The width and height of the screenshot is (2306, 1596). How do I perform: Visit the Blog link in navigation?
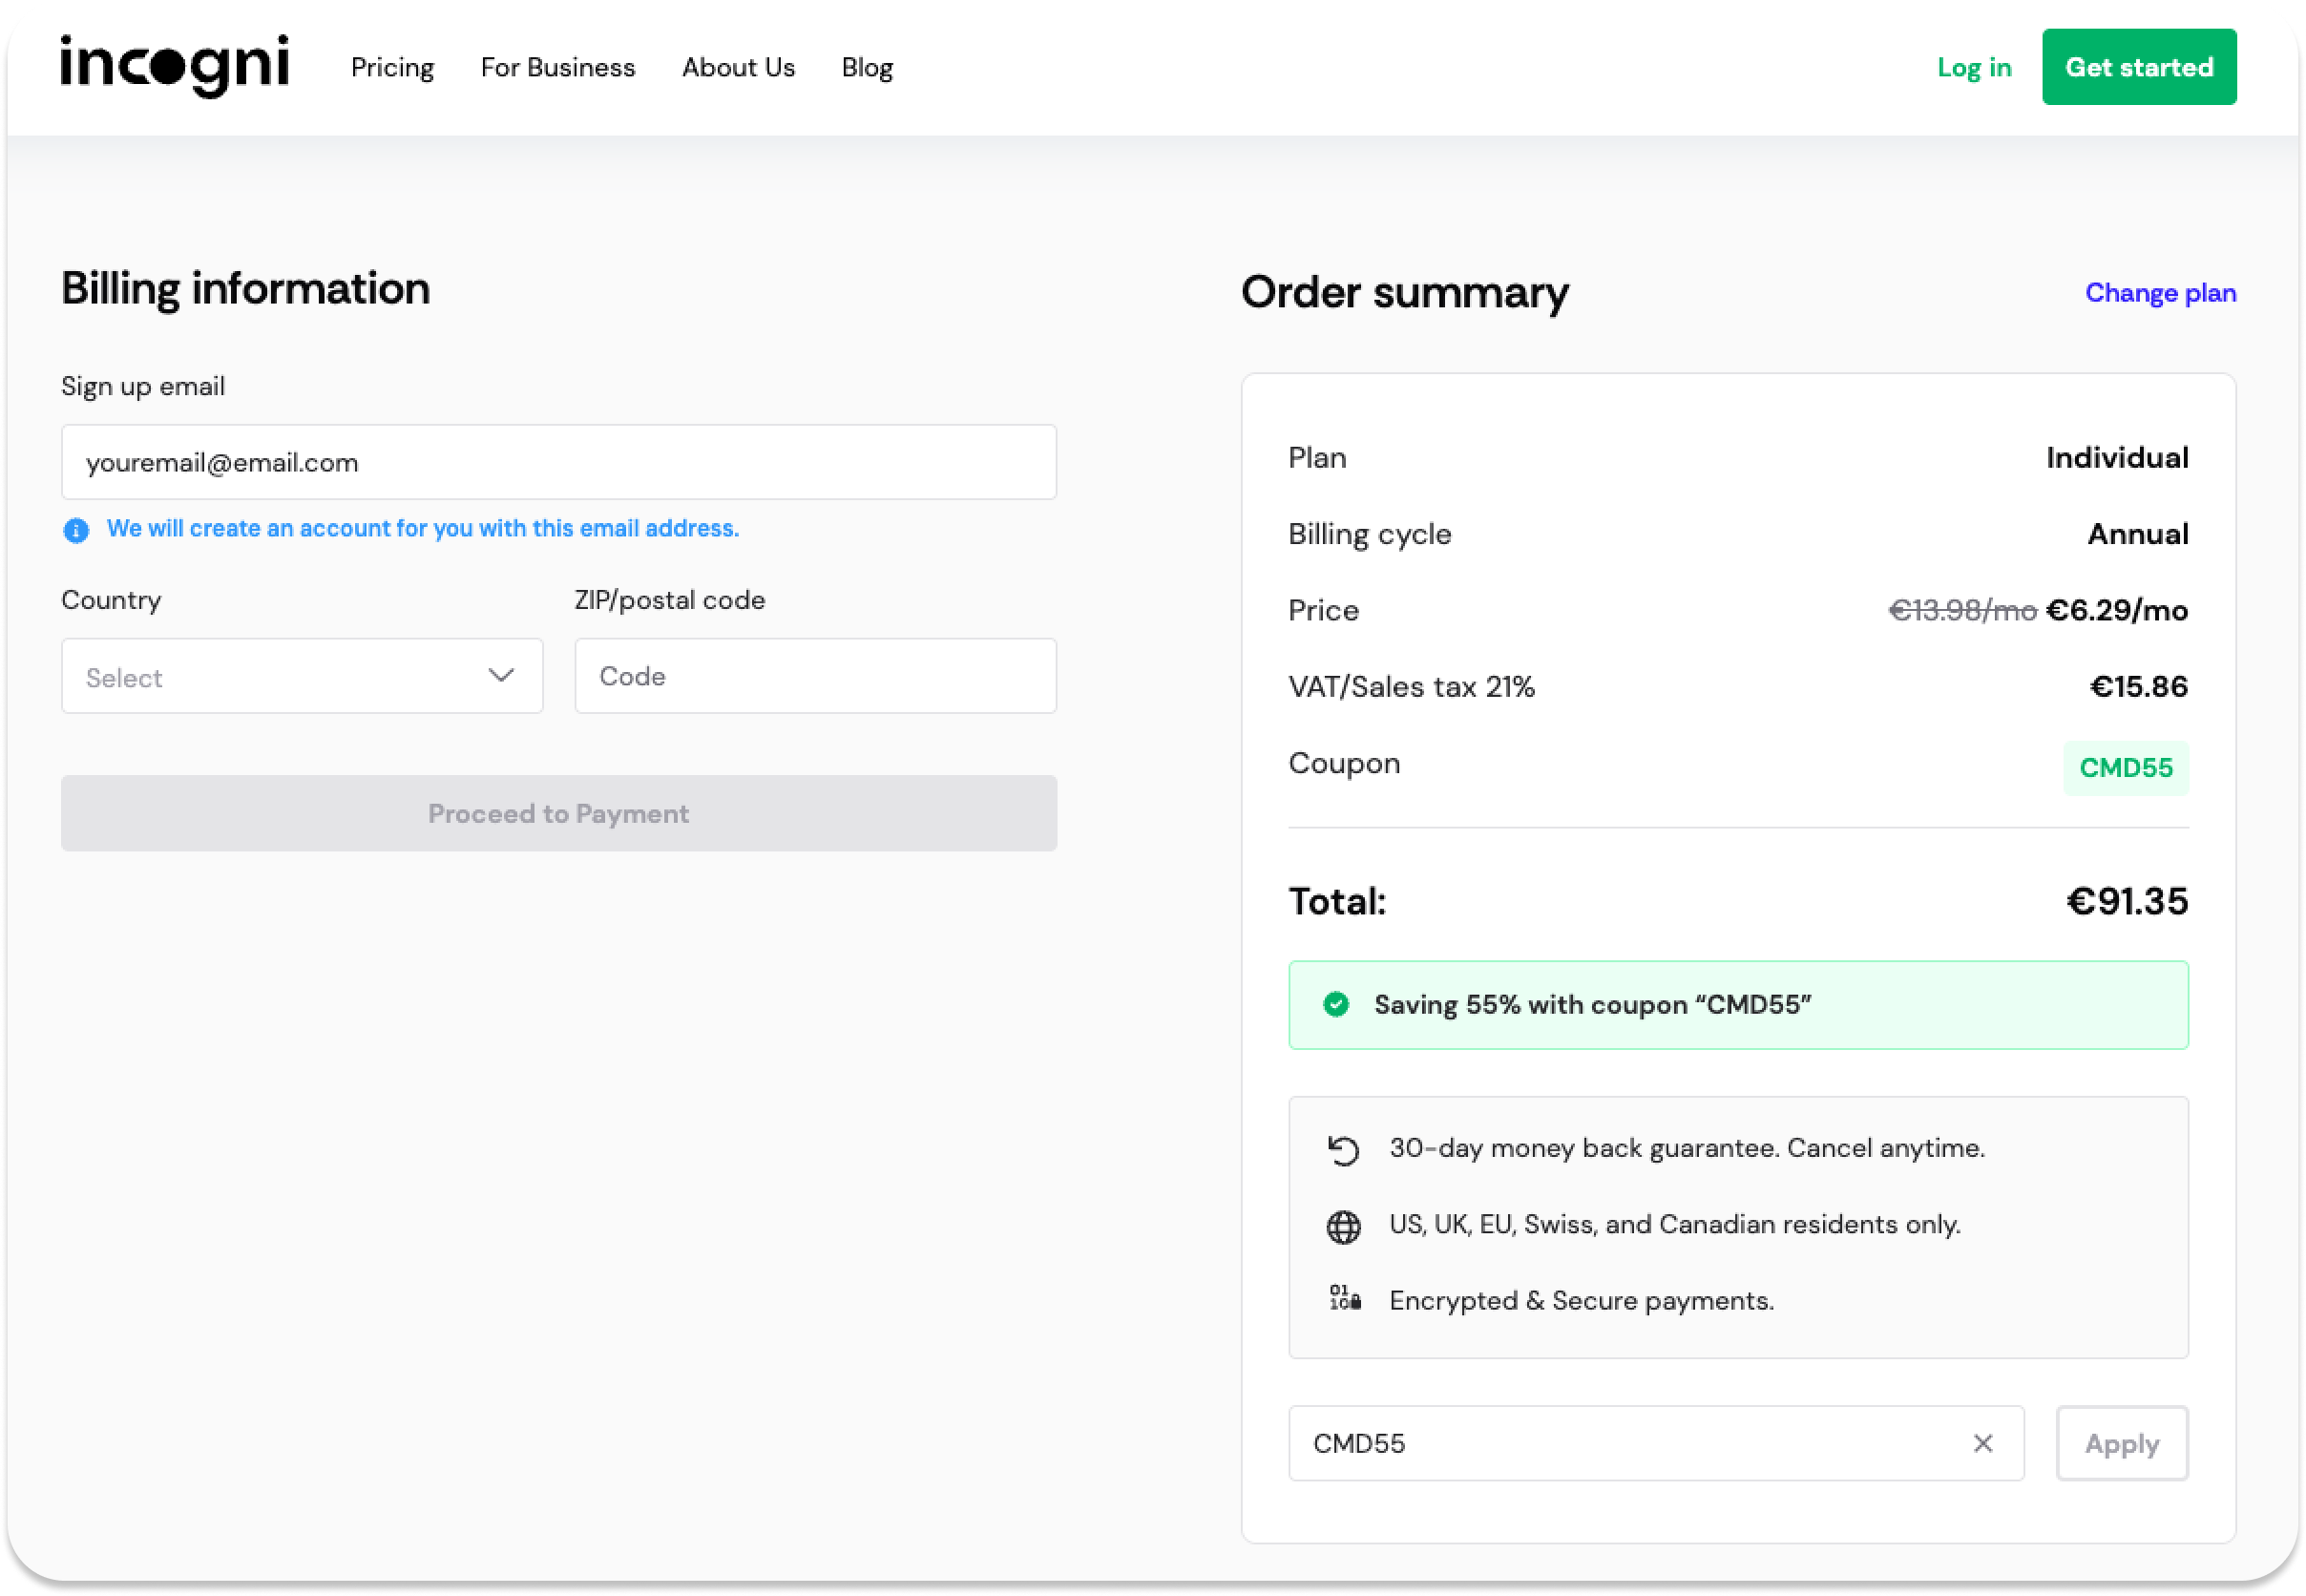pyautogui.click(x=866, y=67)
